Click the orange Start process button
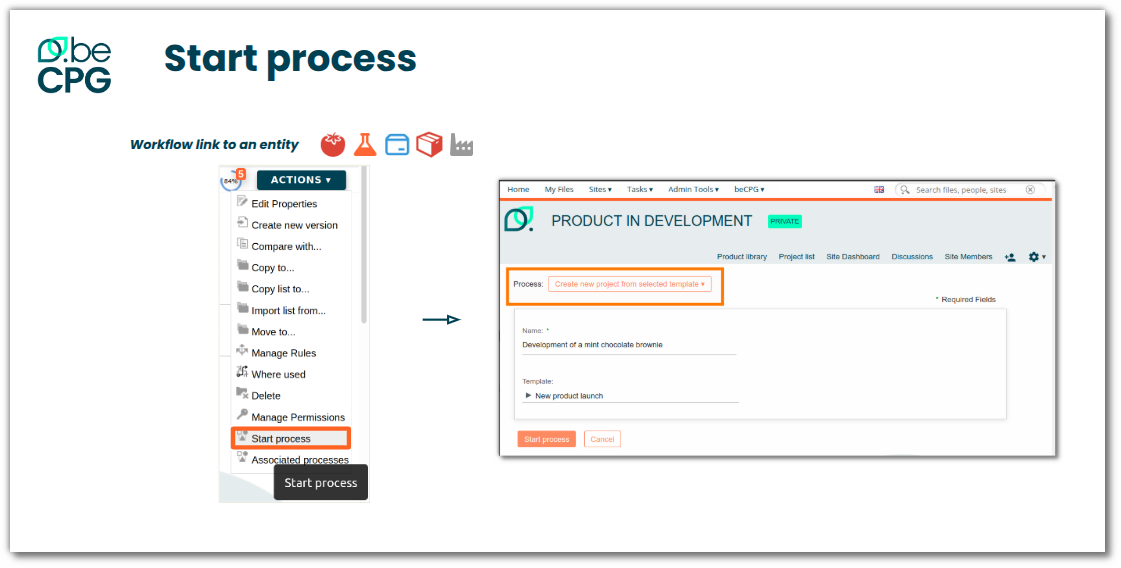The height and width of the screenshot is (568, 1121). click(x=546, y=439)
